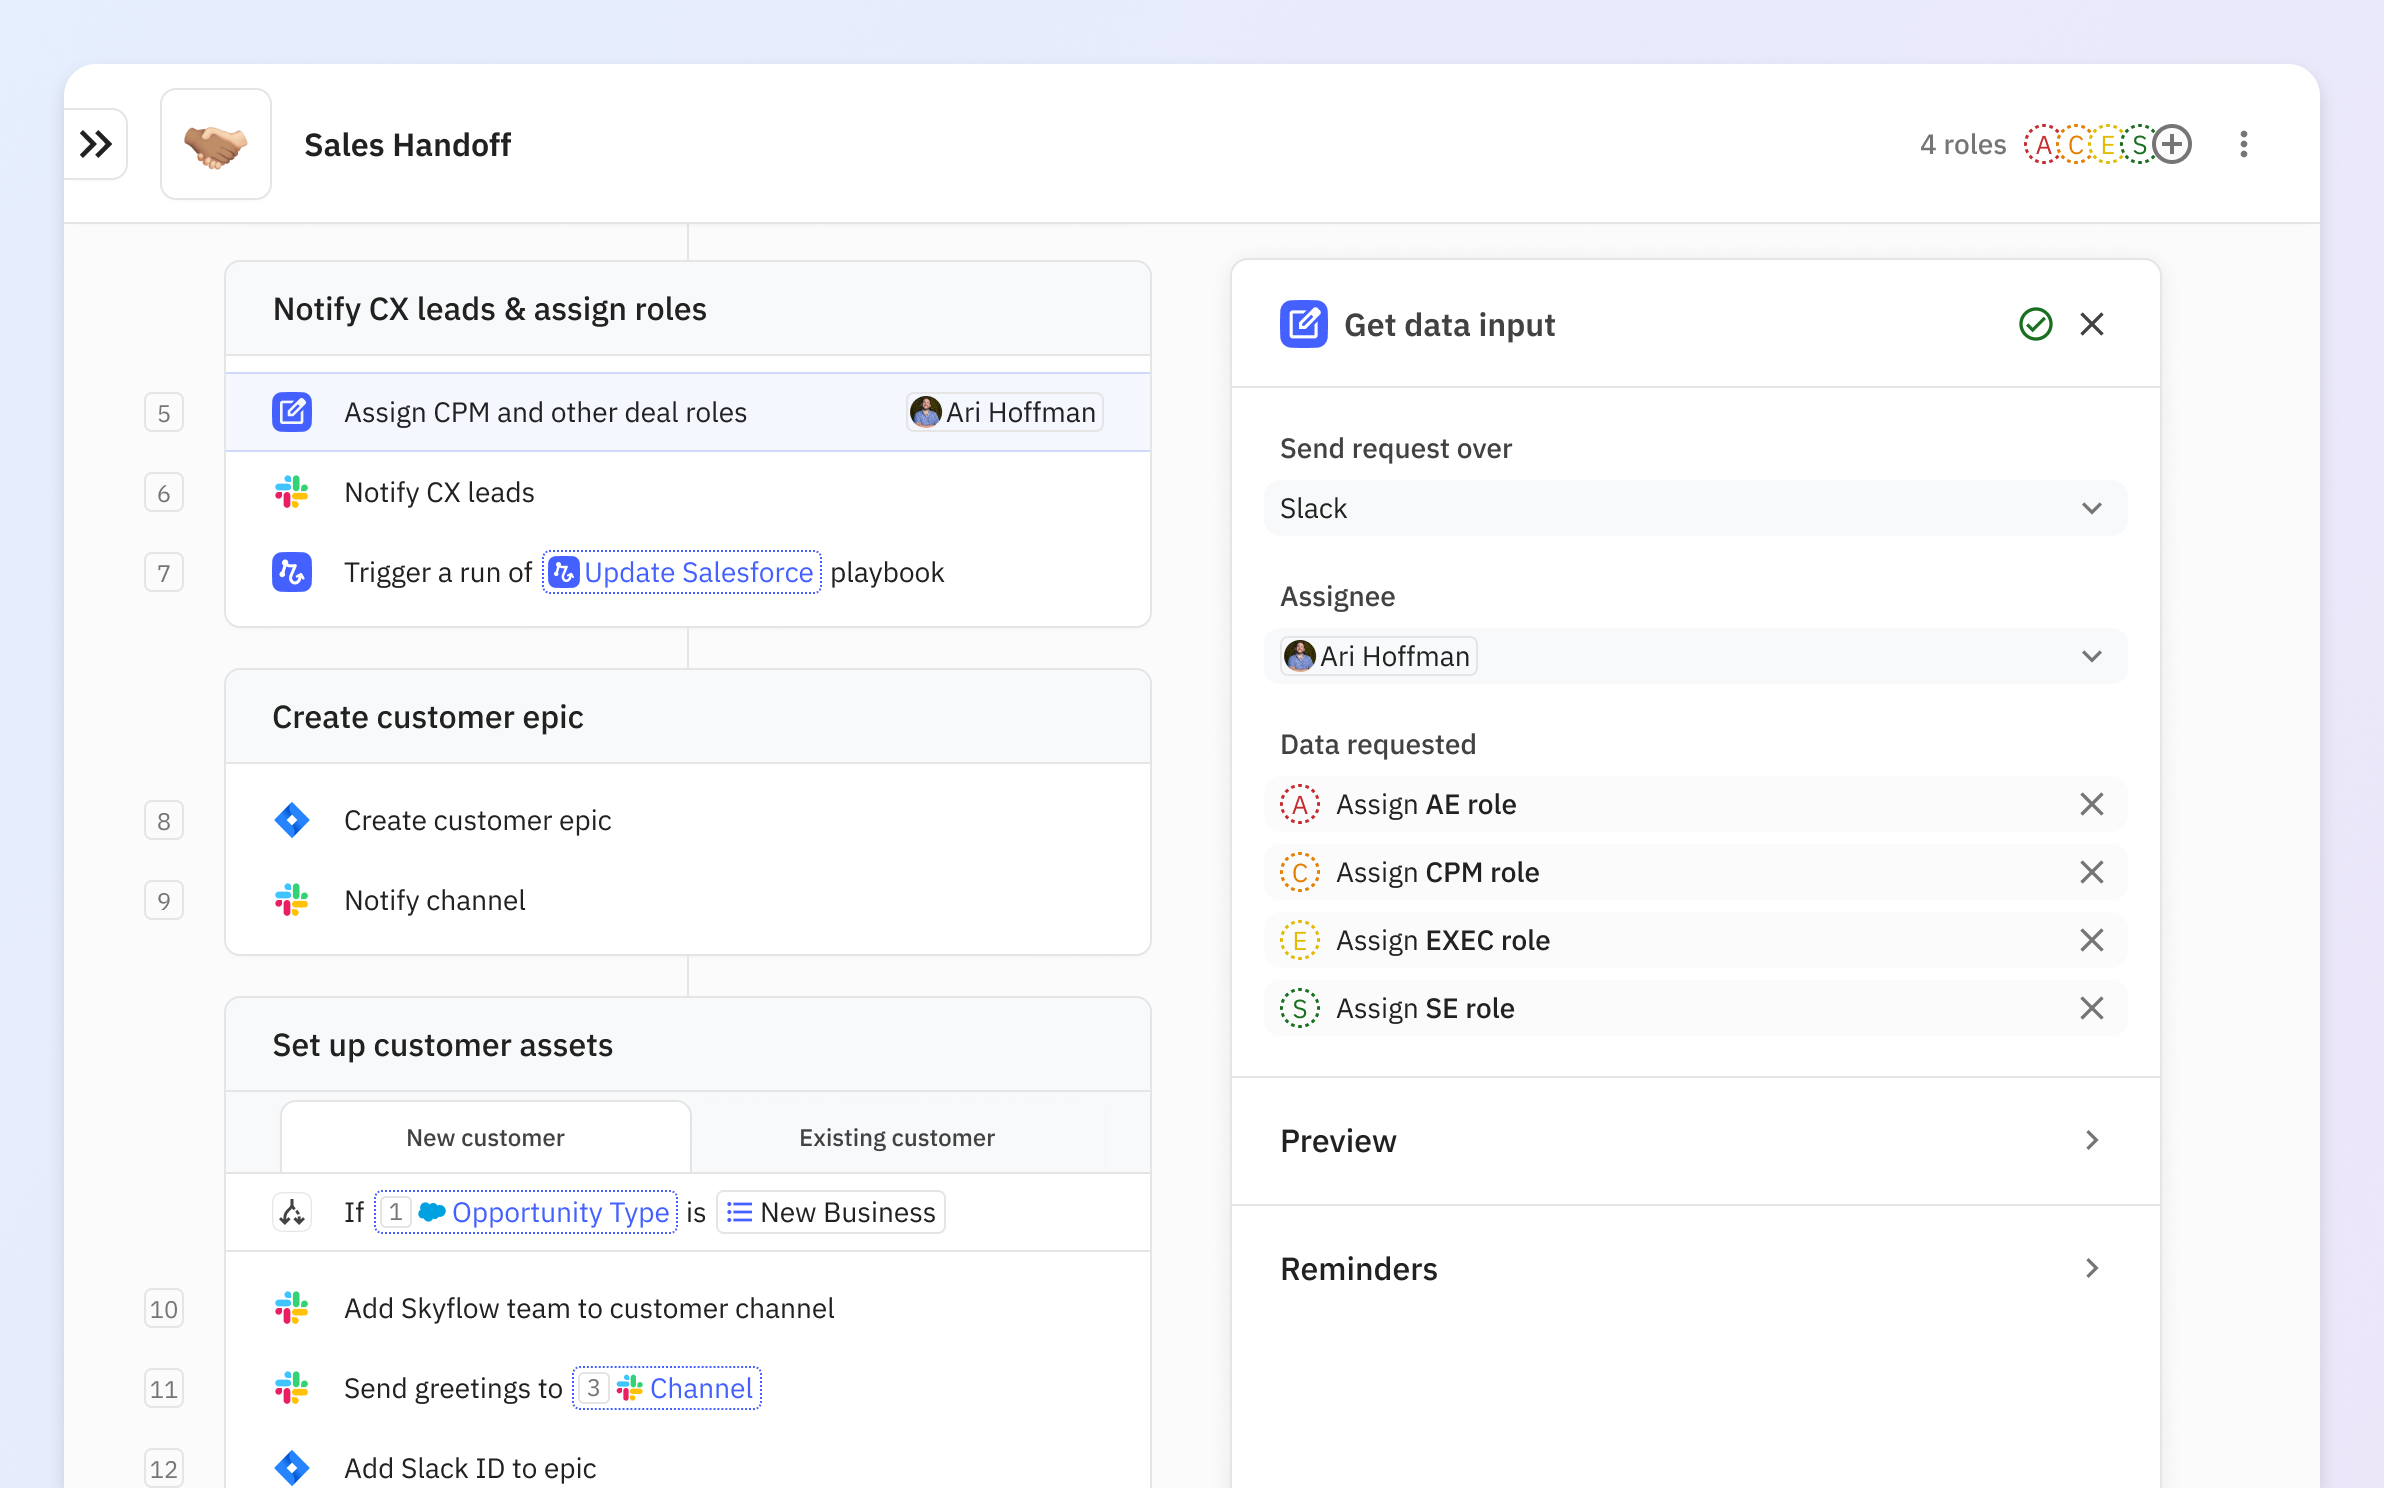The image size is (2384, 1488).
Task: Add a new role with plus icon
Action: coord(2172,145)
